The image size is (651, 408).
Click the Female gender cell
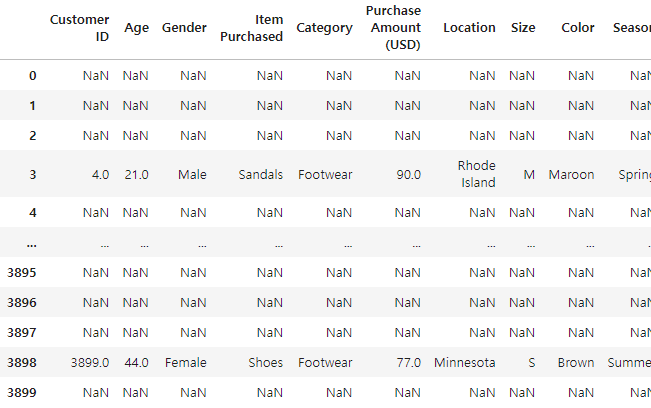[x=186, y=363]
